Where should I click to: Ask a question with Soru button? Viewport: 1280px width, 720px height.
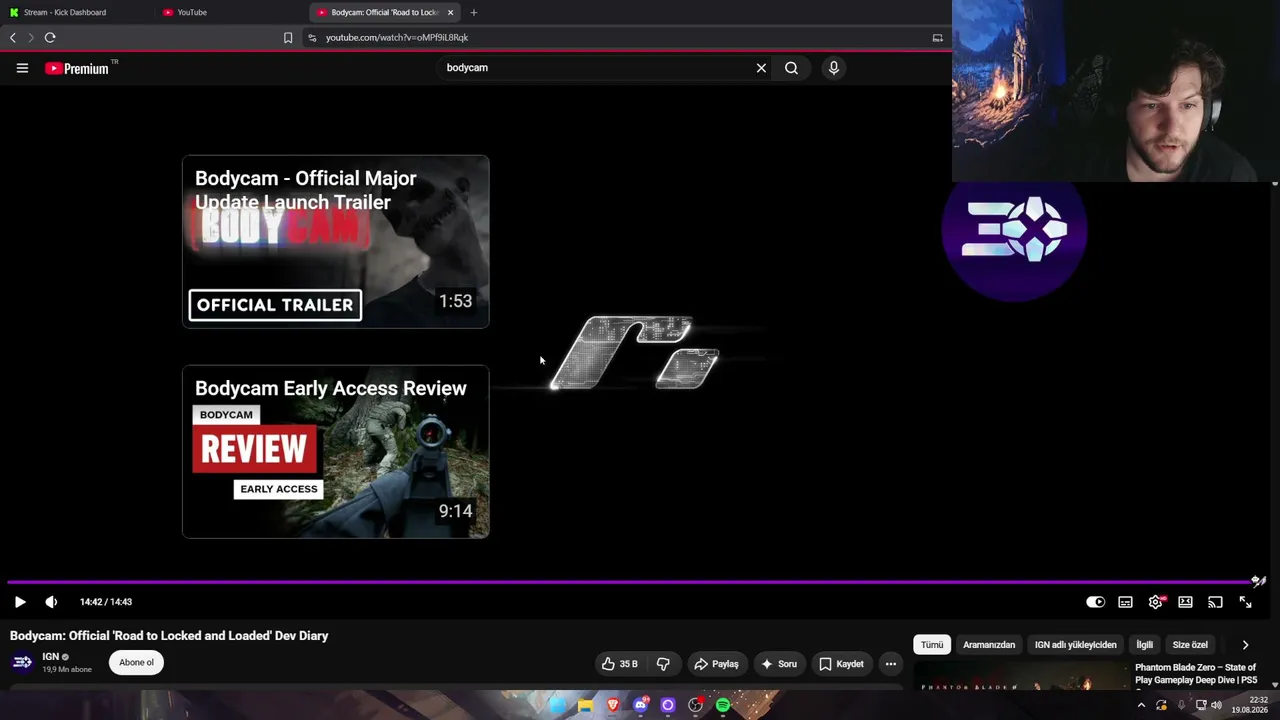779,664
